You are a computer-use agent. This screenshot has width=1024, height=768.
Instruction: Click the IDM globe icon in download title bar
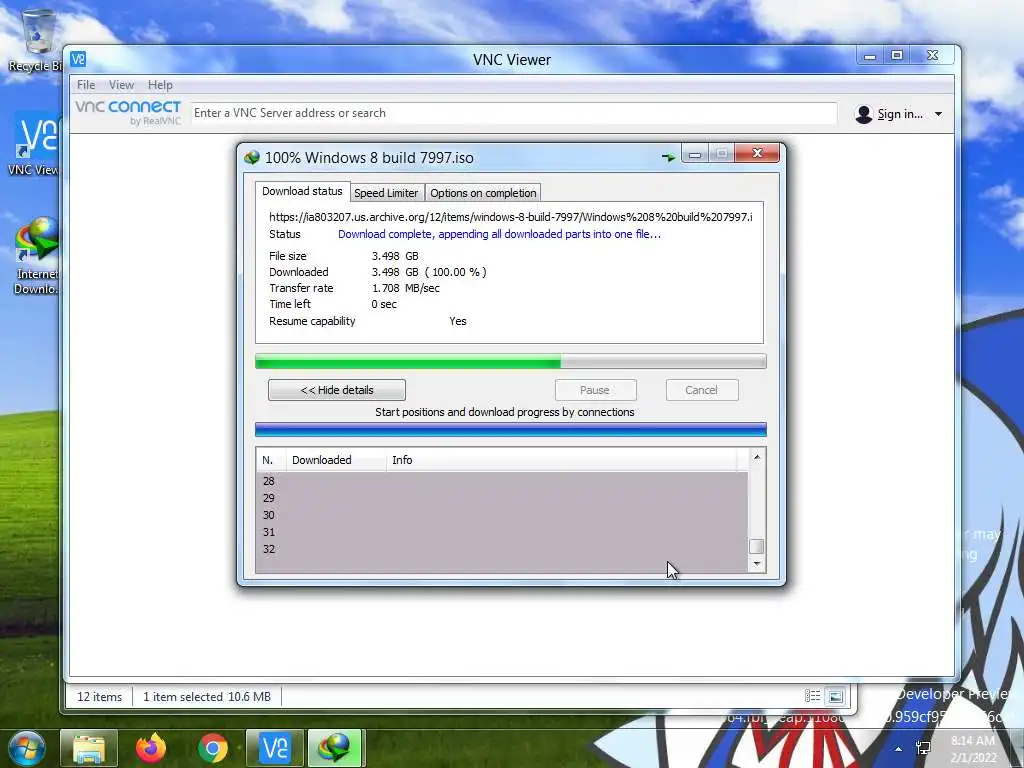[x=251, y=157]
